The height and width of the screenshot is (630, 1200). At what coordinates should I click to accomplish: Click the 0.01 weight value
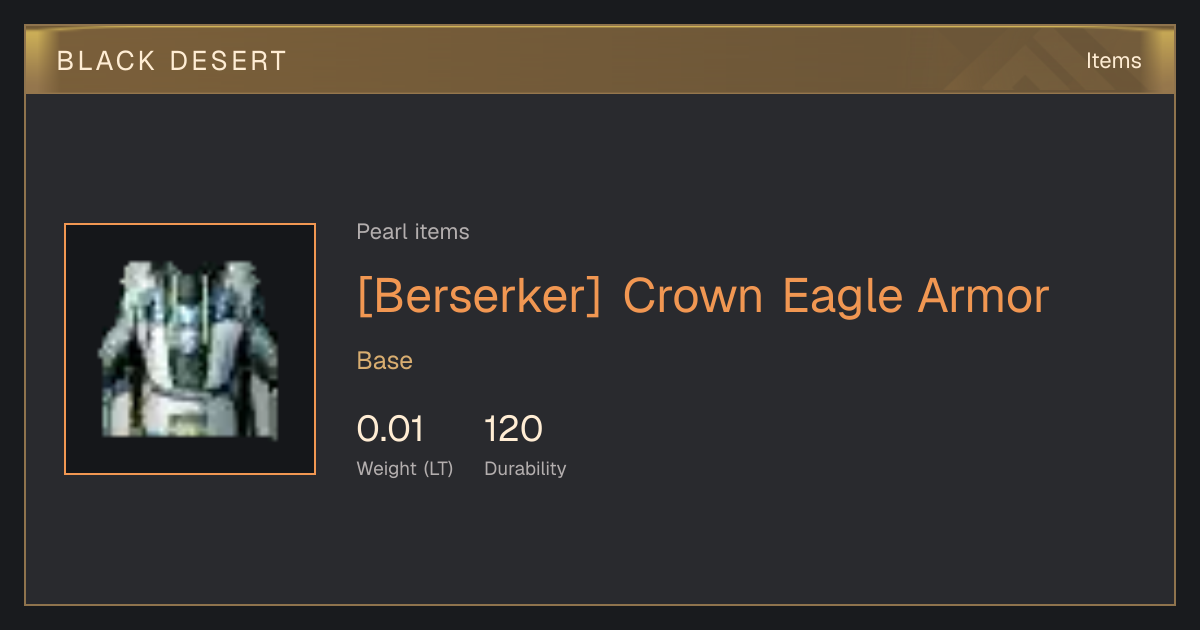(x=391, y=429)
